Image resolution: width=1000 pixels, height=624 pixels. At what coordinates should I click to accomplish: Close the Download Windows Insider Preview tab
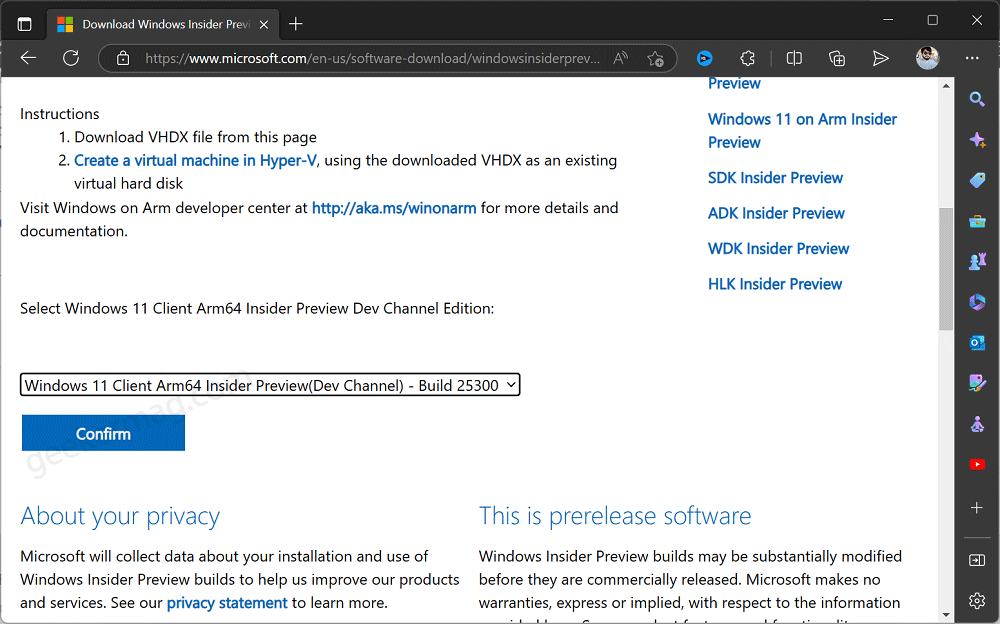264,24
